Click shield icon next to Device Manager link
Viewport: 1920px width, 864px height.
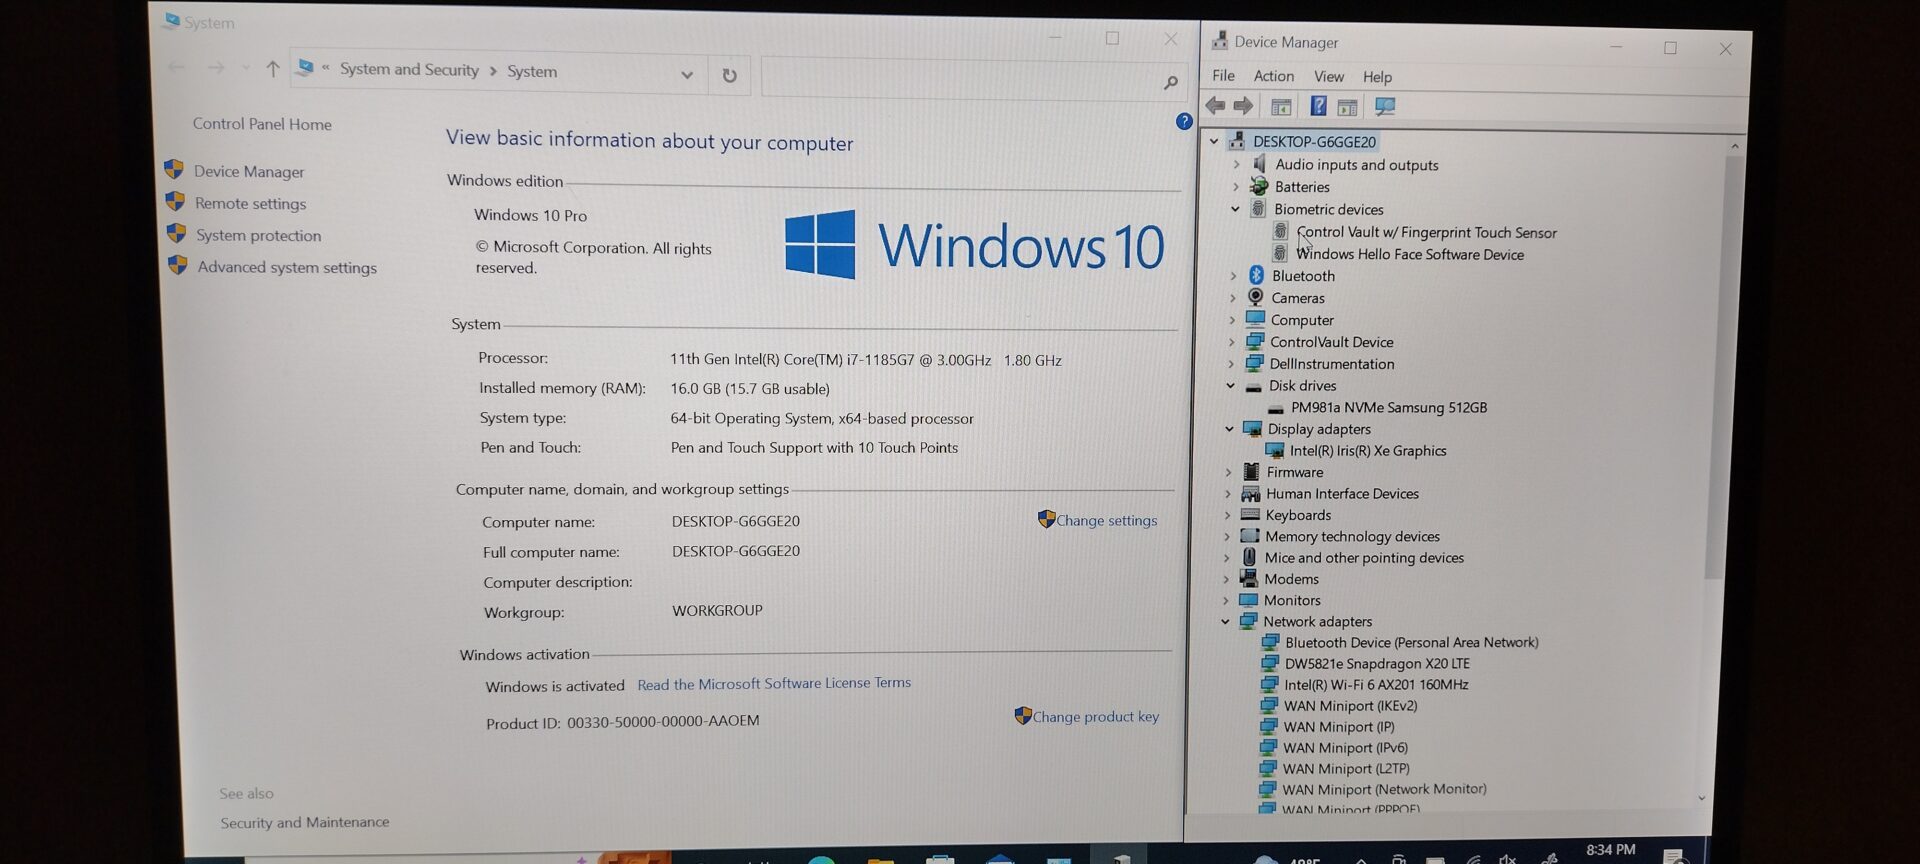click(174, 170)
